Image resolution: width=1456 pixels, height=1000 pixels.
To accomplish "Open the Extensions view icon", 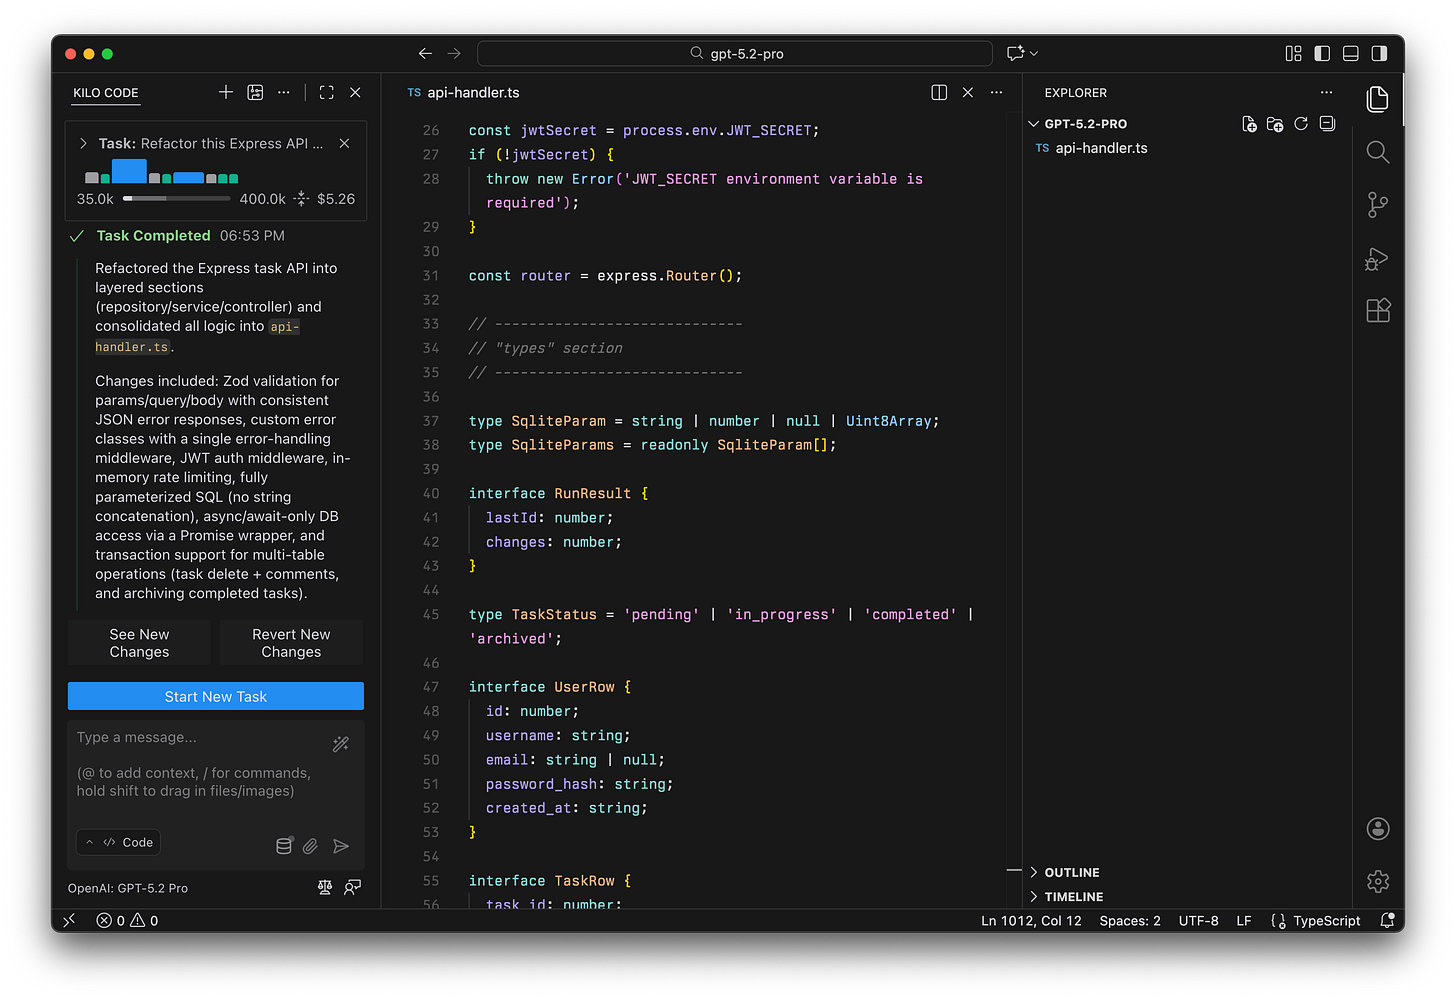I will (x=1377, y=311).
